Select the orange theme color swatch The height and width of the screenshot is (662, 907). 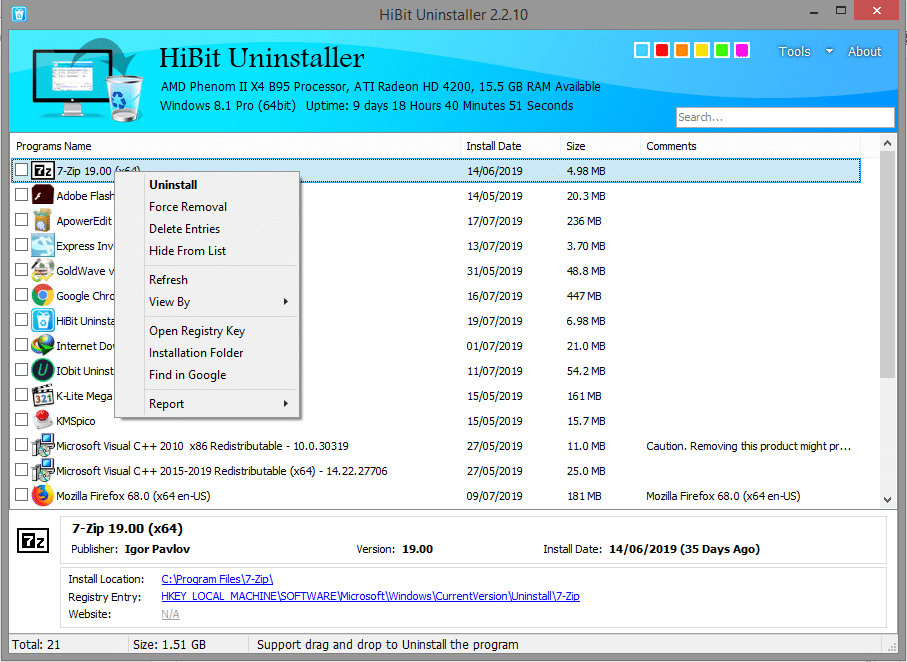682,50
